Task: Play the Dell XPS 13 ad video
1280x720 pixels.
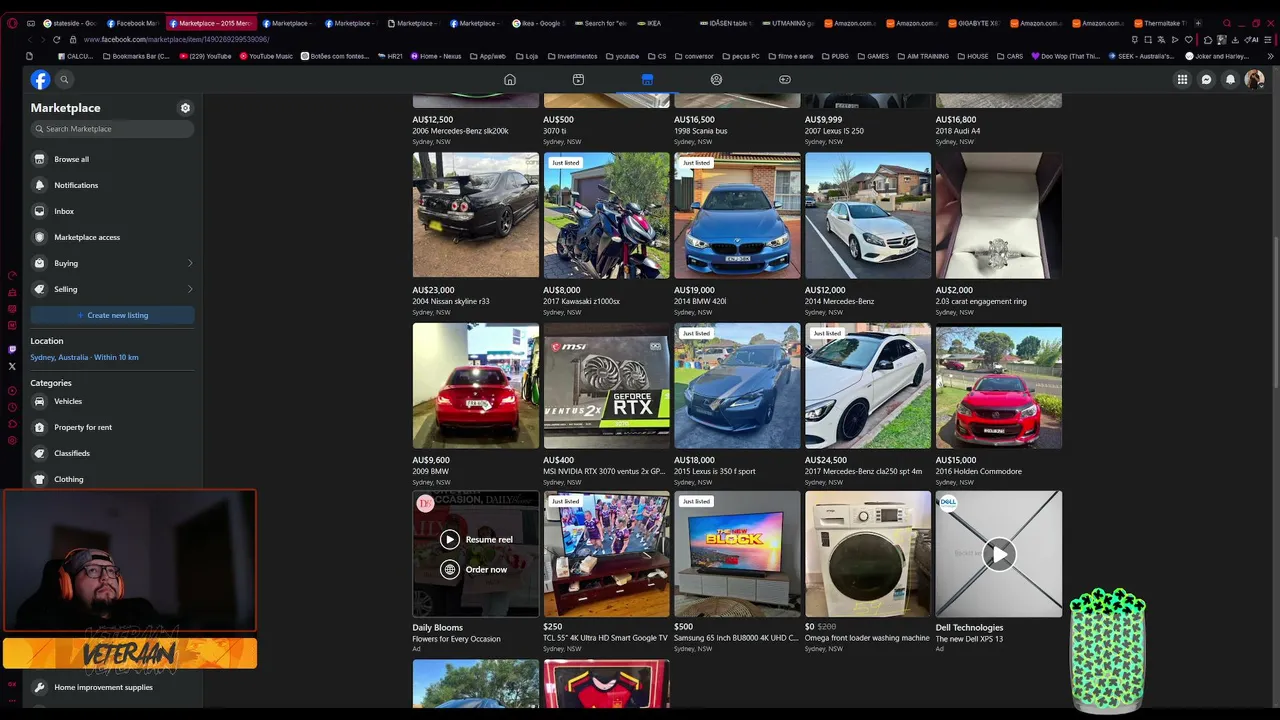Action: 998,554
